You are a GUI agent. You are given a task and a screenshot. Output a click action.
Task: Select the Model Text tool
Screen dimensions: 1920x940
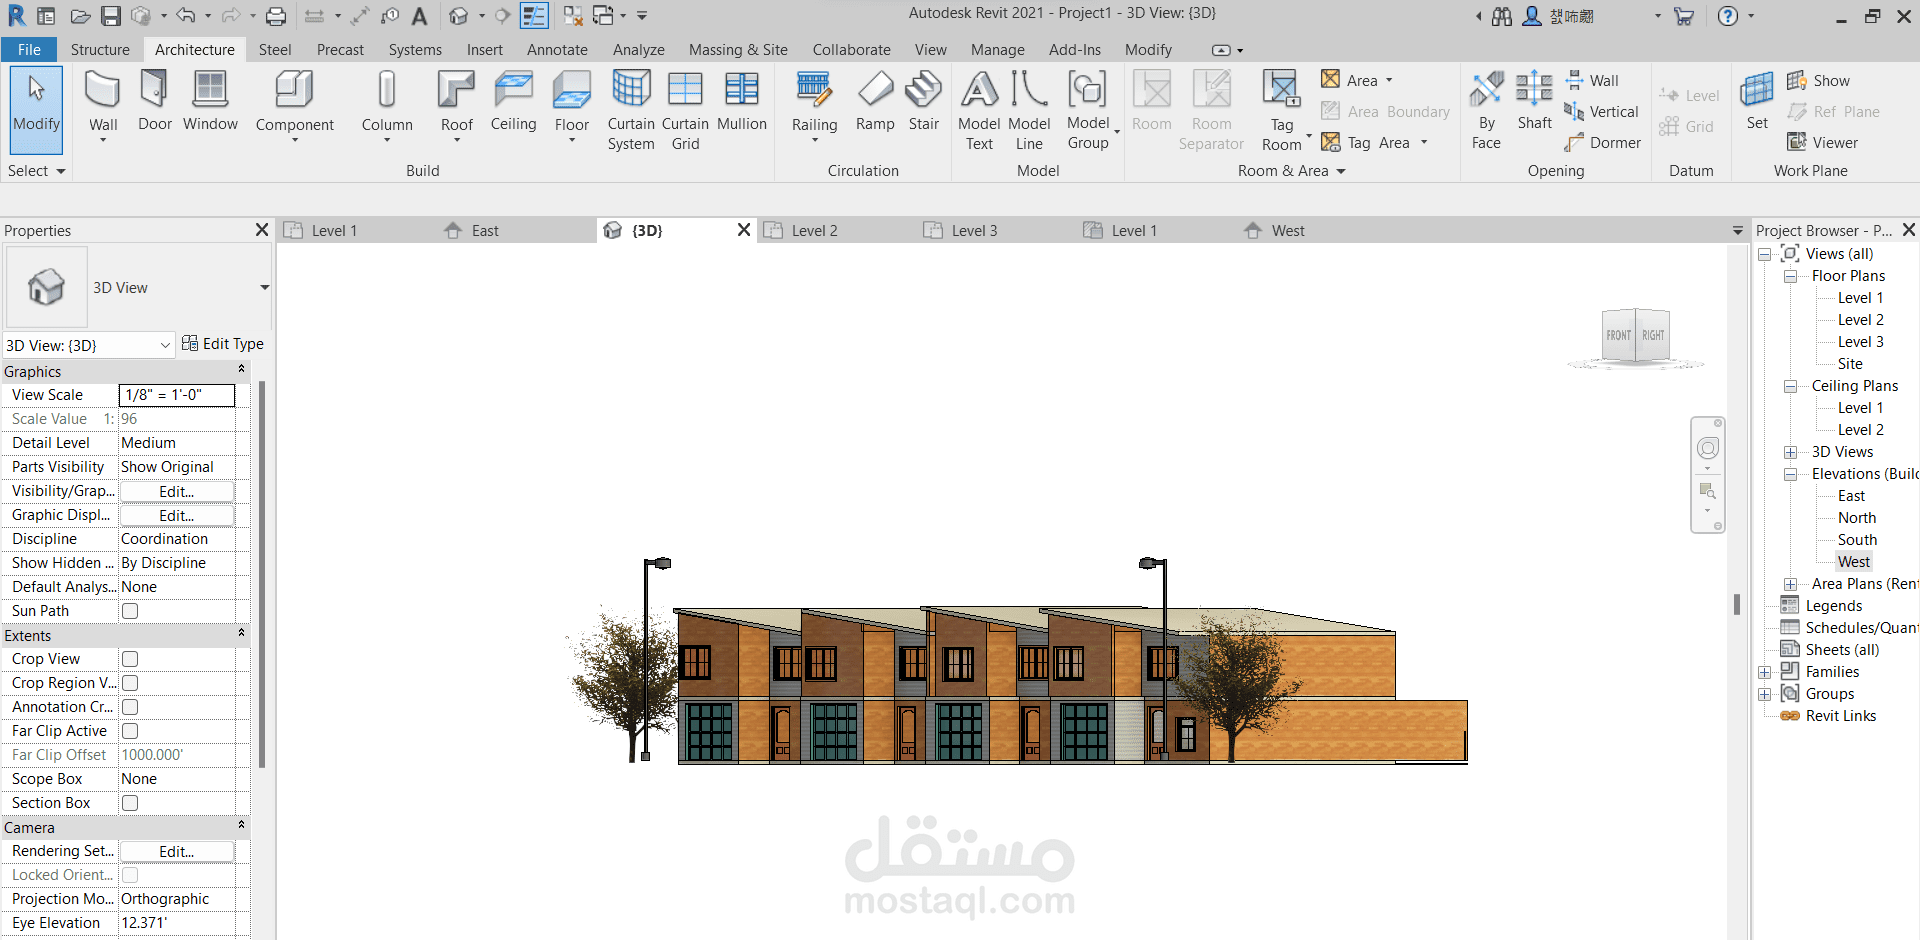click(x=979, y=110)
